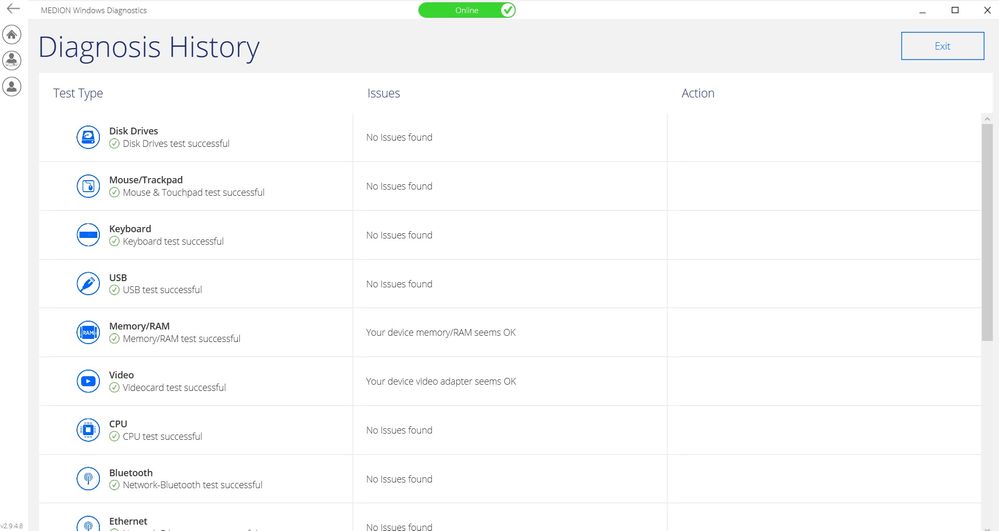Open Home from the left sidebar

(x=12, y=34)
